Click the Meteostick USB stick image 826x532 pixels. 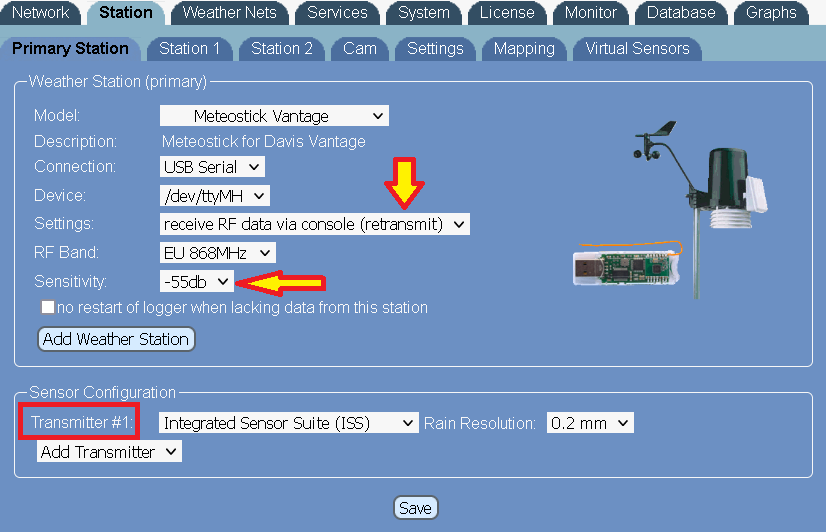pos(627,265)
